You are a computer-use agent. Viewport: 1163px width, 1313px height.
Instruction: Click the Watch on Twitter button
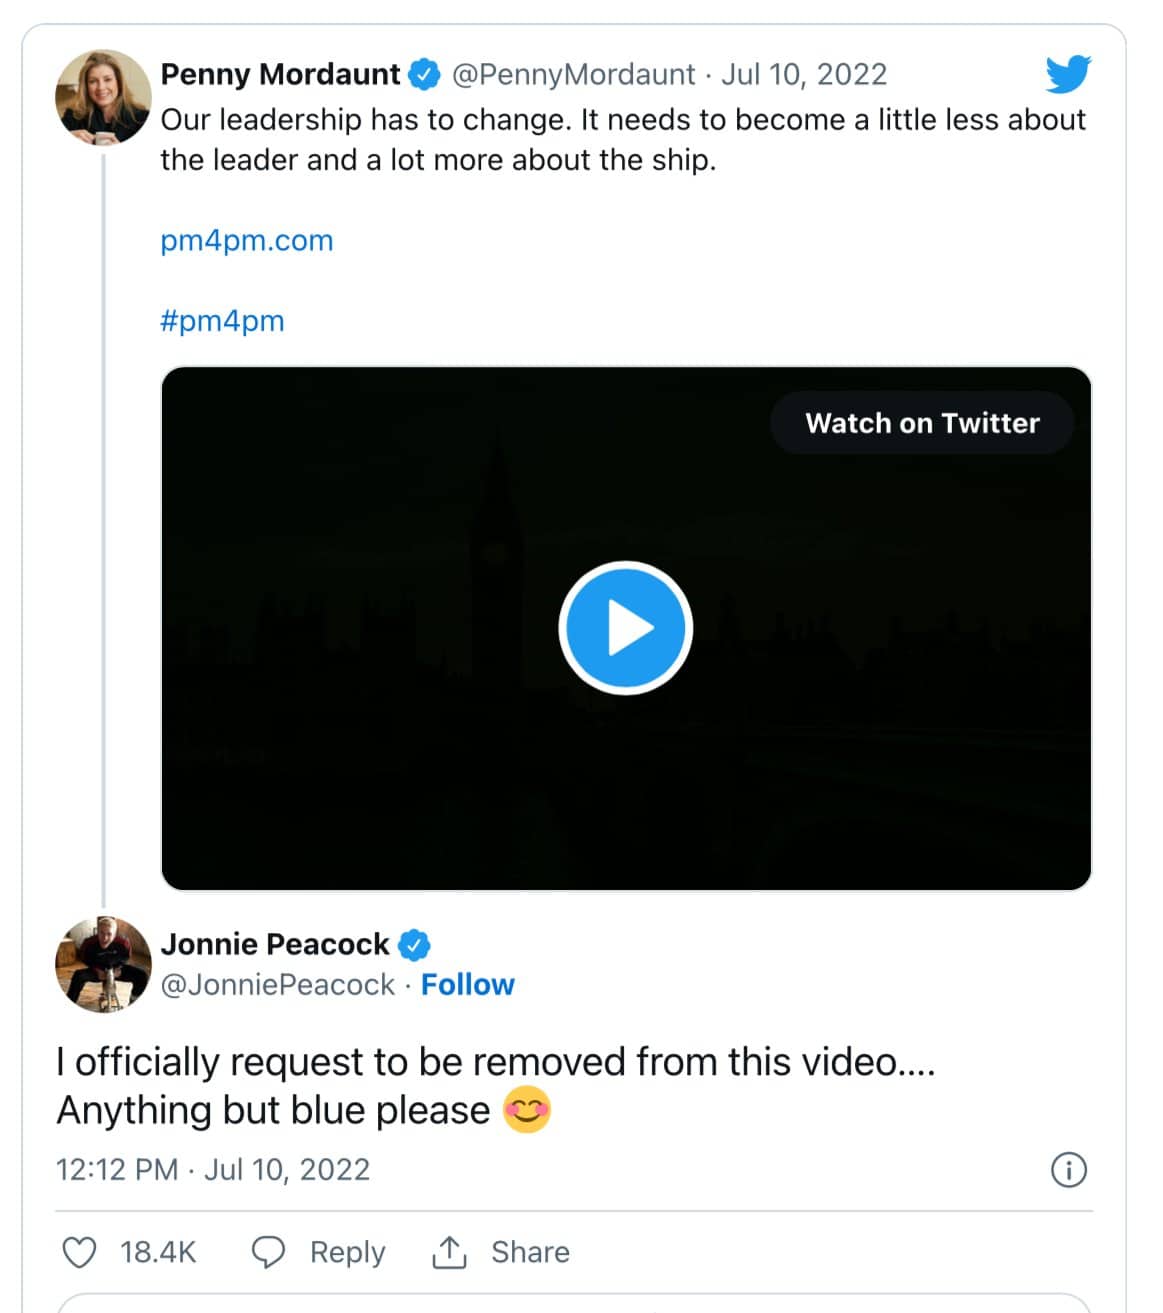pyautogui.click(x=922, y=423)
